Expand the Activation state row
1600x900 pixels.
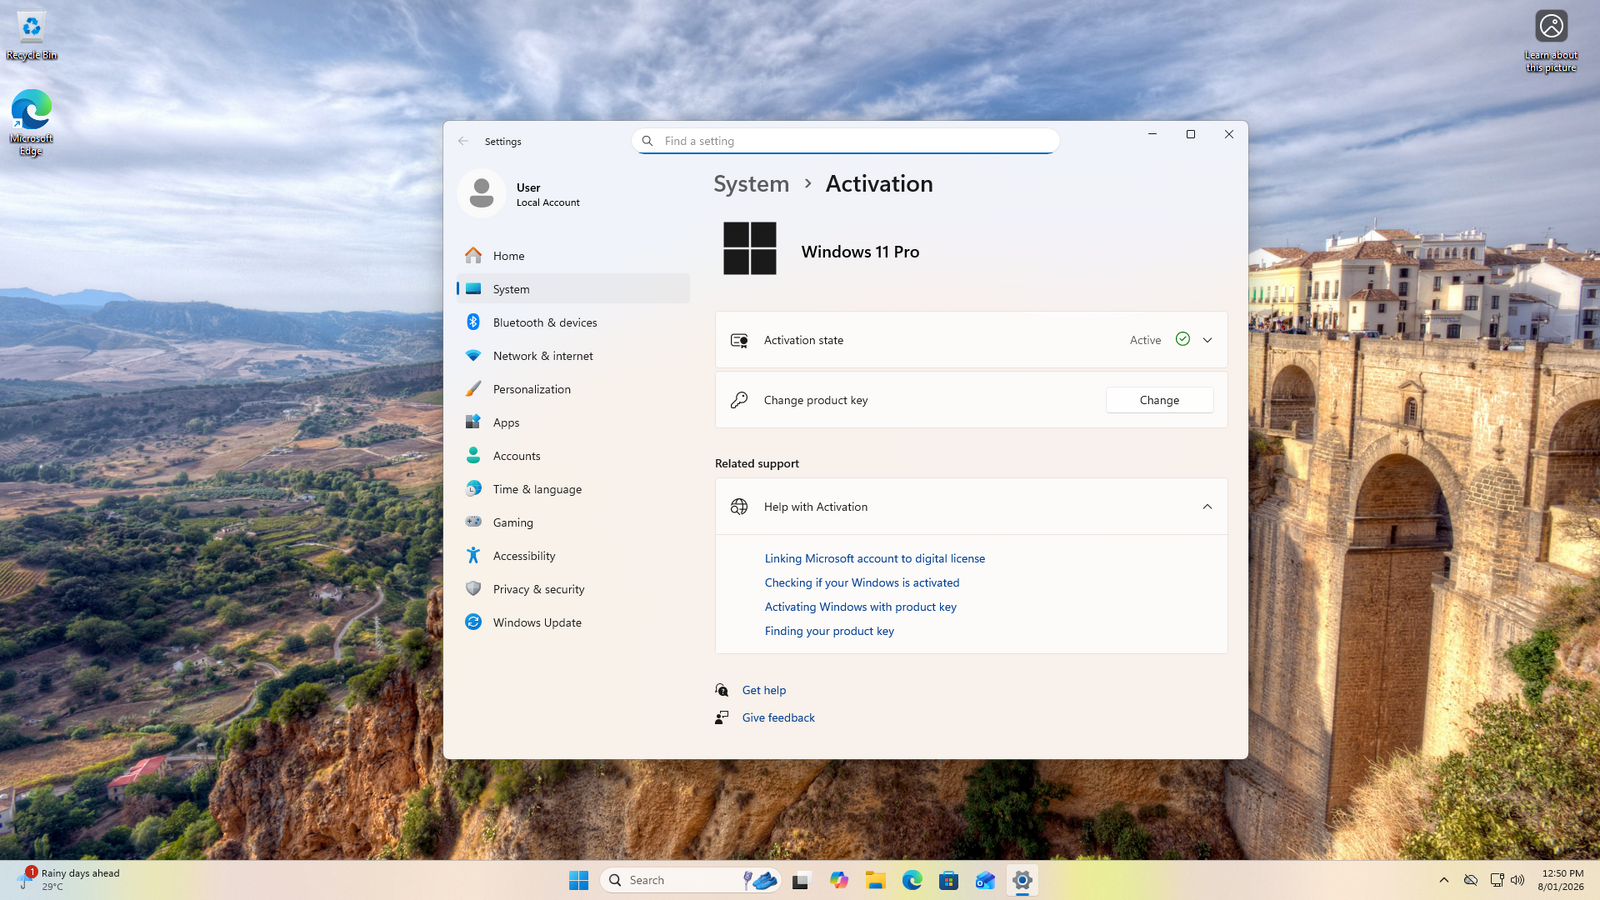[1207, 340]
